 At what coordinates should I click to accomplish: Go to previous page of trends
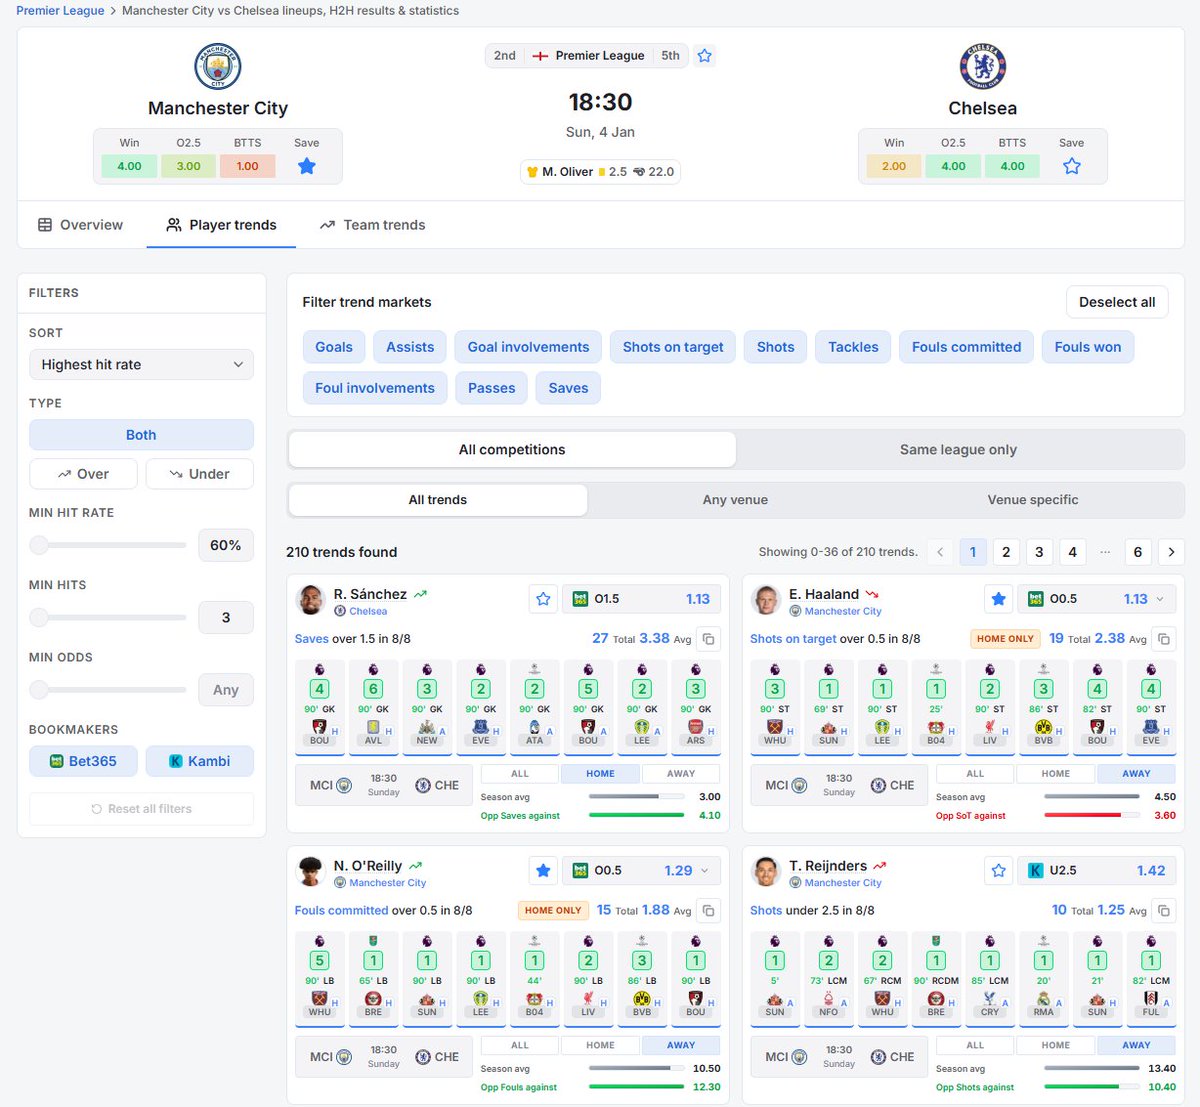(940, 552)
